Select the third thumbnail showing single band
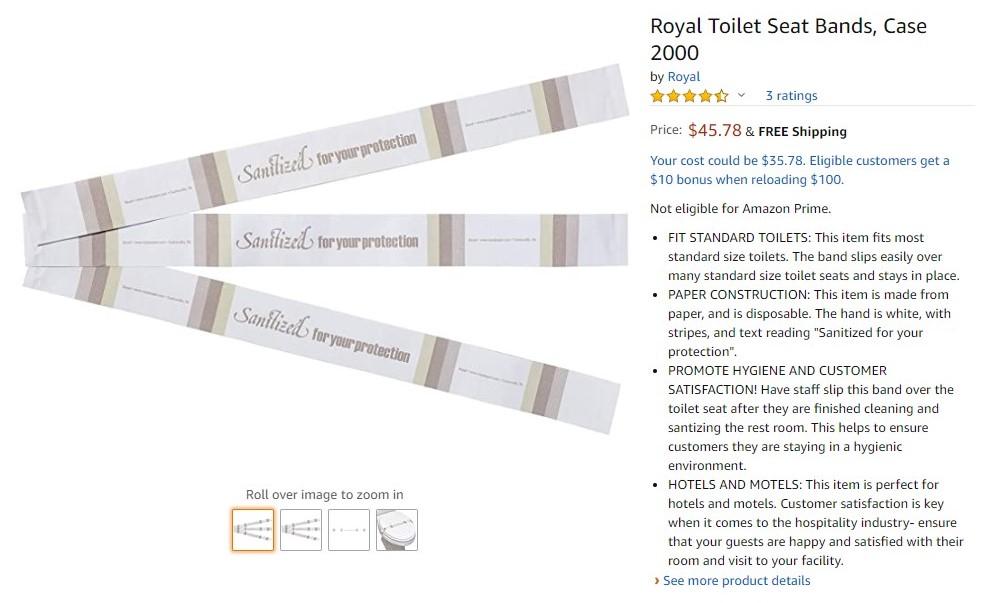This screenshot has height=603, width=993. [349, 530]
